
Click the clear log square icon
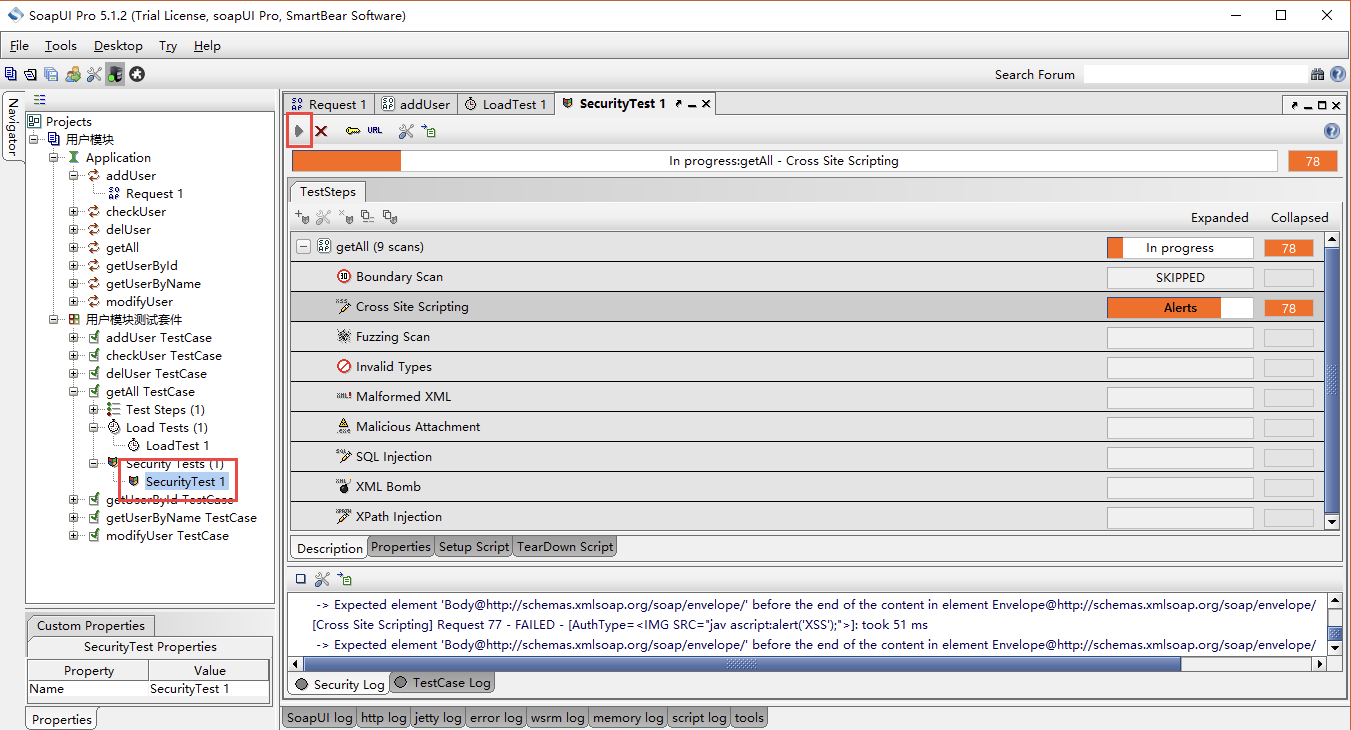(299, 579)
